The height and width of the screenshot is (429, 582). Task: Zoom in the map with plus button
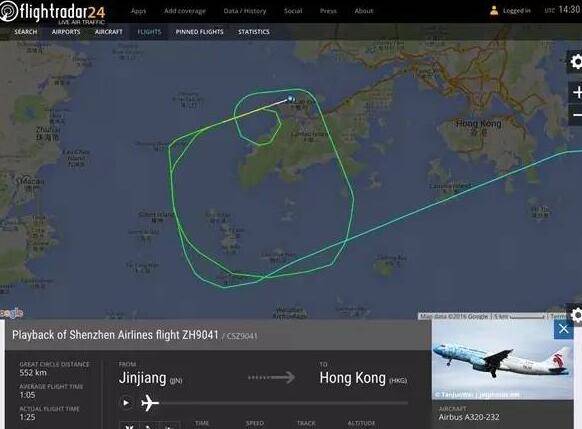tap(576, 92)
